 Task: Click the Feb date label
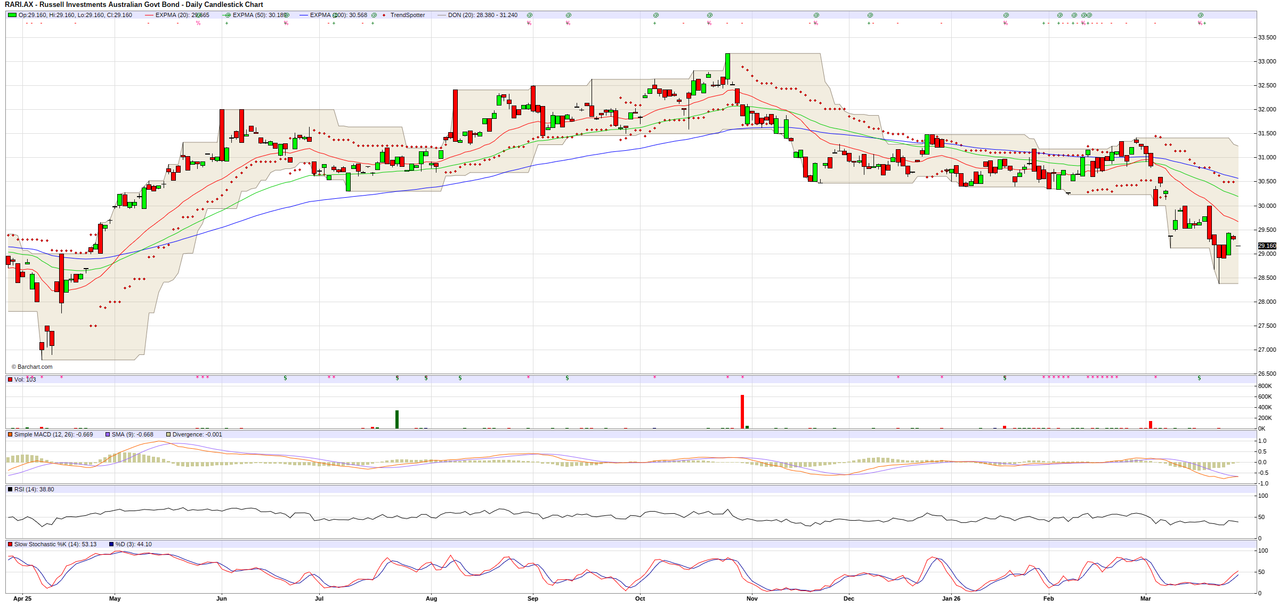[x=1049, y=599]
